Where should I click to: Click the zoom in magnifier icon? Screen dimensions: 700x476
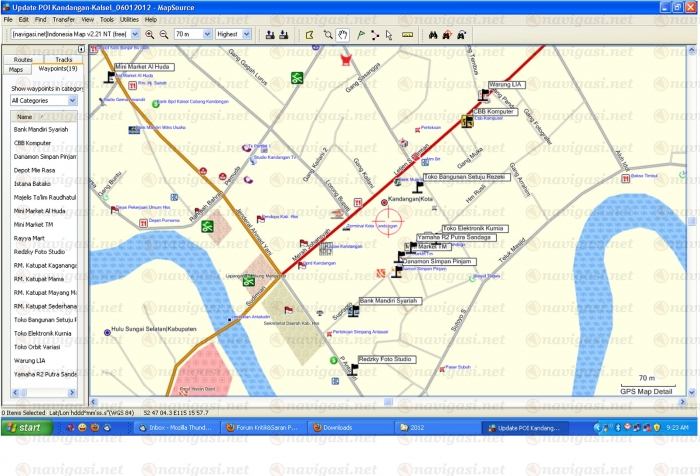coord(149,34)
